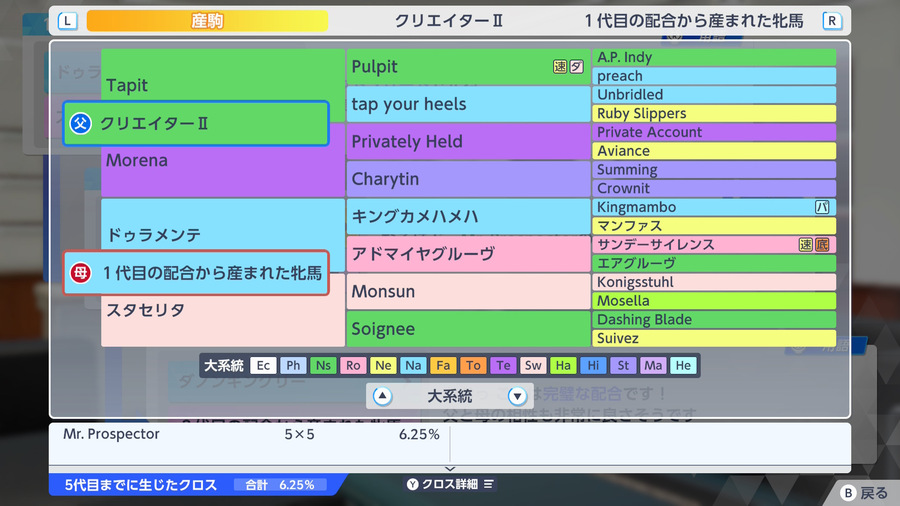Expand cross list with the small down chevron
This screenshot has height=506, width=900.
pyautogui.click(x=450, y=469)
